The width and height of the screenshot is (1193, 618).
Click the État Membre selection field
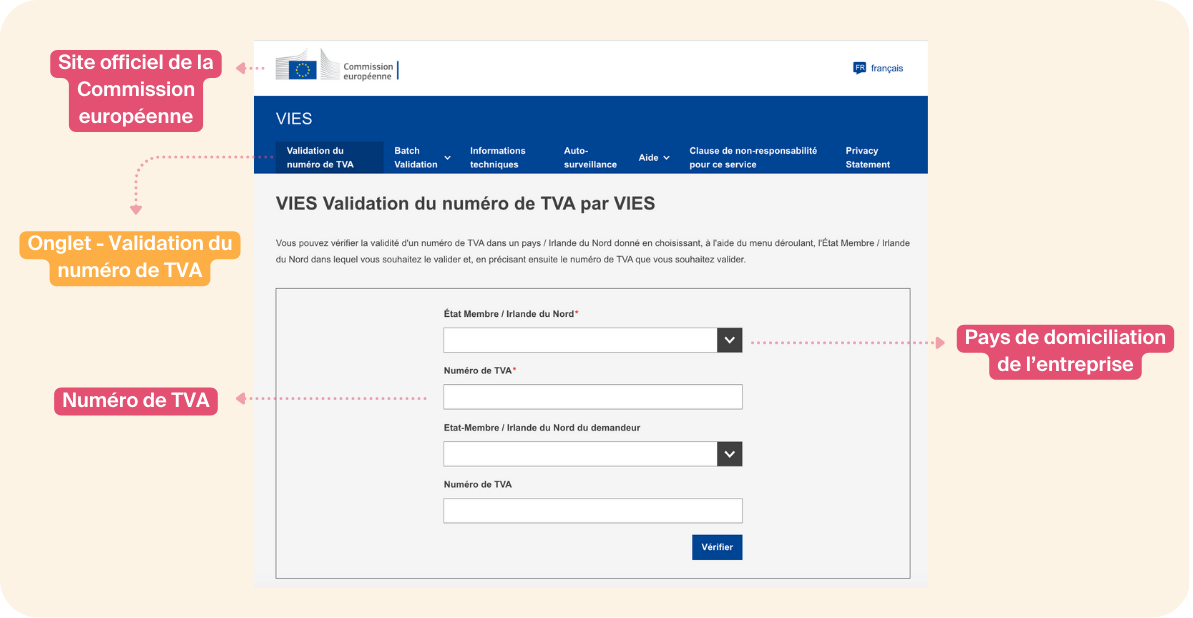click(x=580, y=340)
